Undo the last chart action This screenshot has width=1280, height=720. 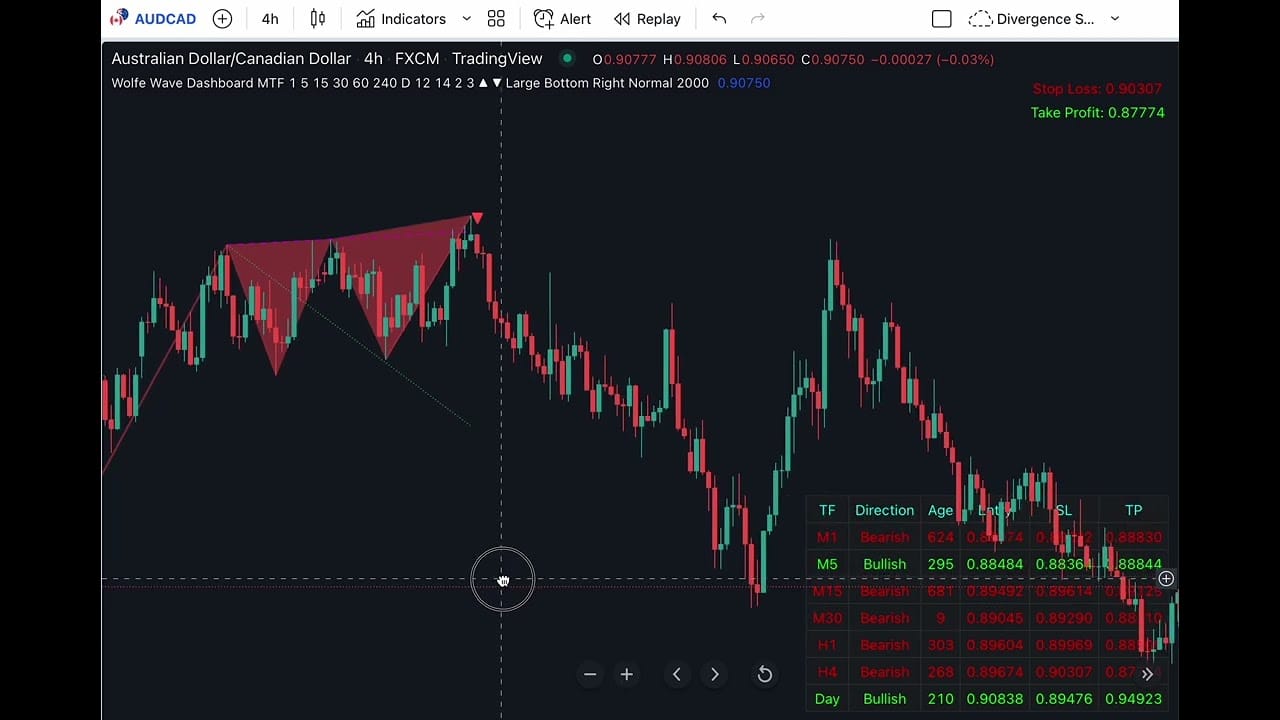coord(719,18)
